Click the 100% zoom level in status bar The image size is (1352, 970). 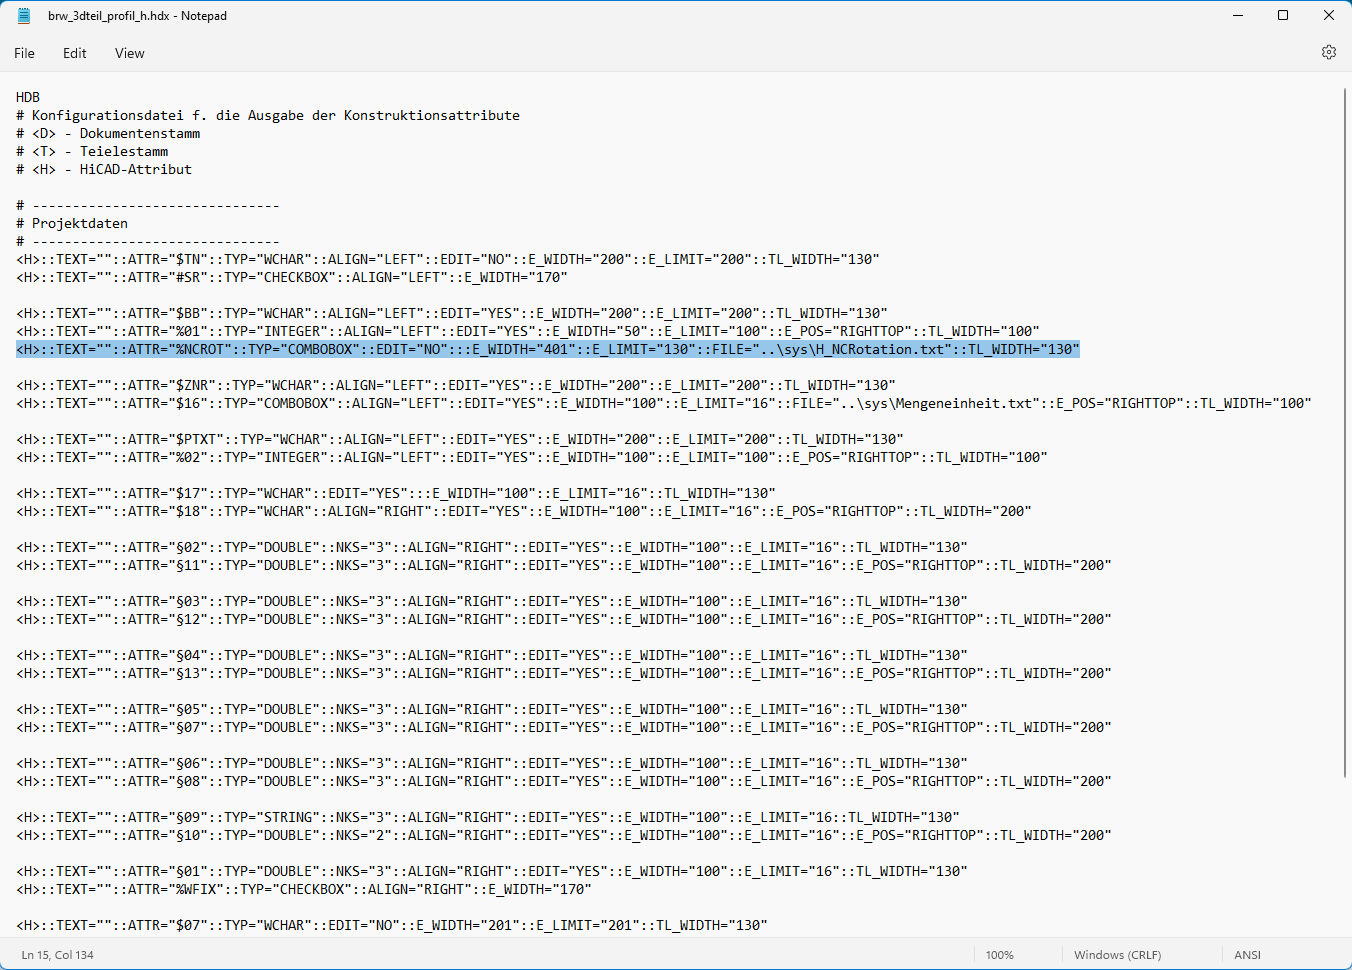tap(999, 955)
